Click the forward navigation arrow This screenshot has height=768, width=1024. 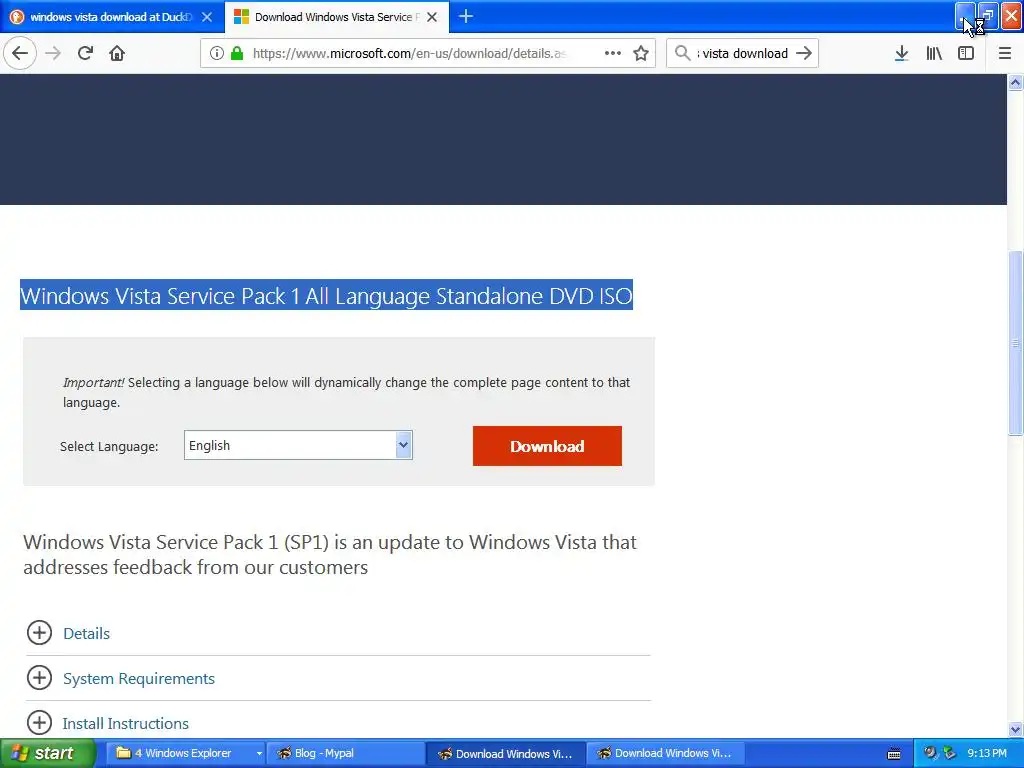pyautogui.click(x=53, y=53)
